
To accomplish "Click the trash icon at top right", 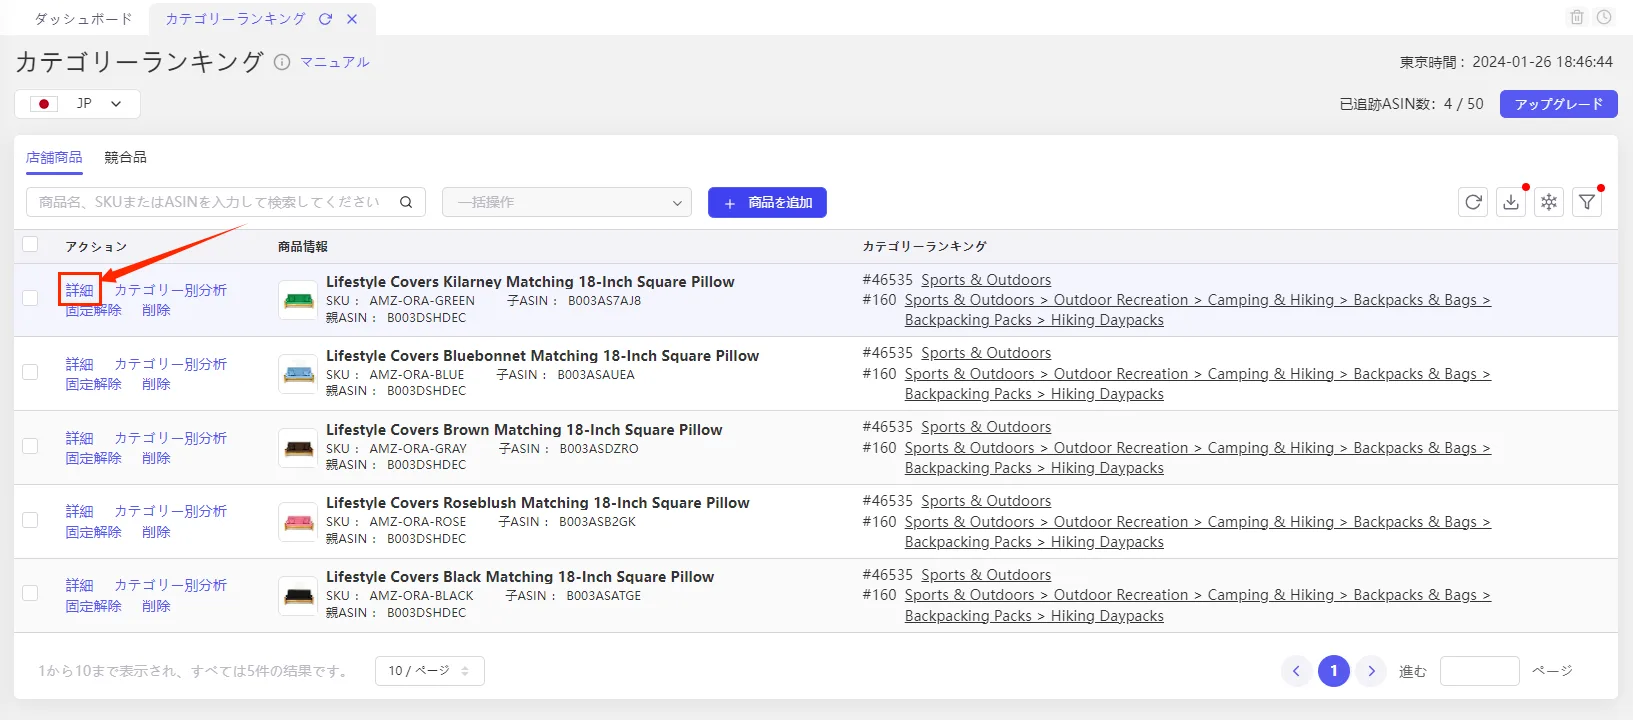I will coord(1577,17).
